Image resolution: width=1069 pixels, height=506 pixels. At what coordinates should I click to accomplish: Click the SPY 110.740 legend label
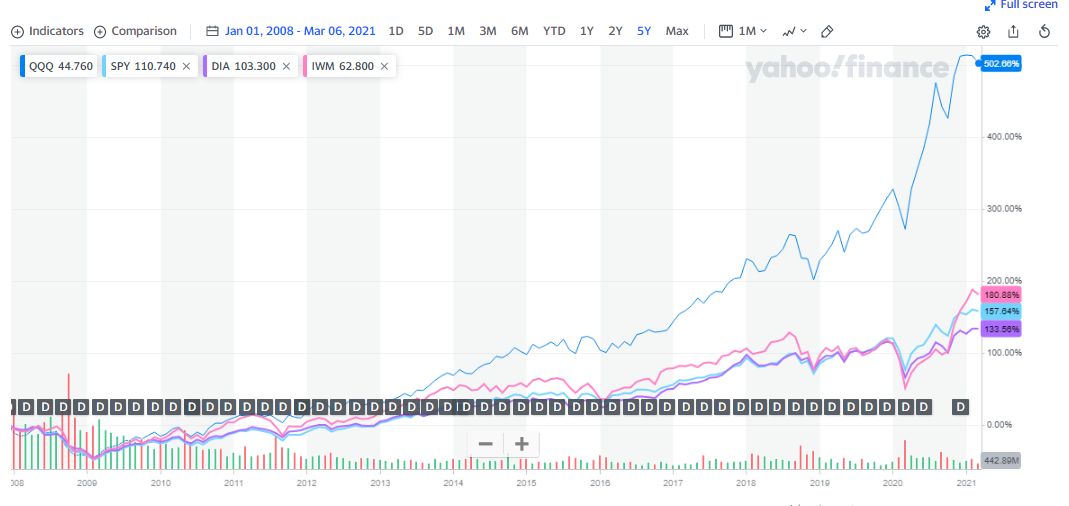click(x=143, y=66)
